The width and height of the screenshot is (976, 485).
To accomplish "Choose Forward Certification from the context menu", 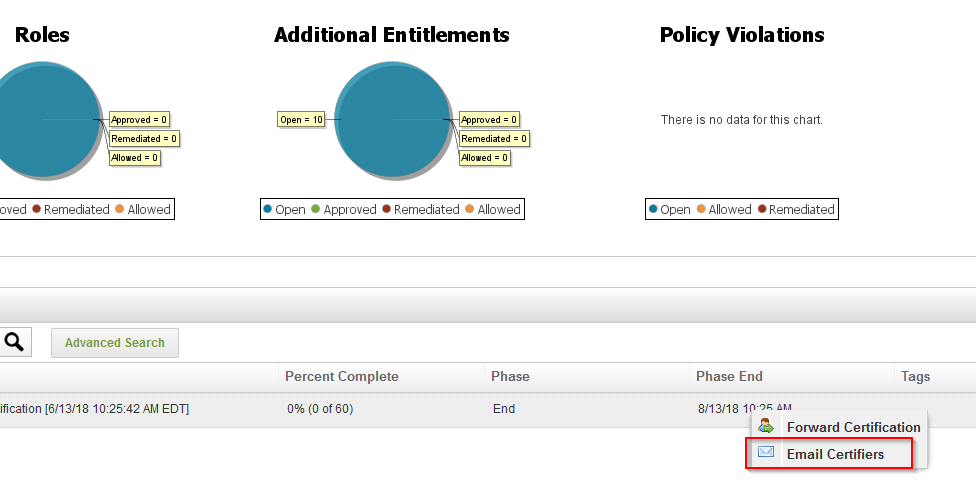I will (853, 427).
